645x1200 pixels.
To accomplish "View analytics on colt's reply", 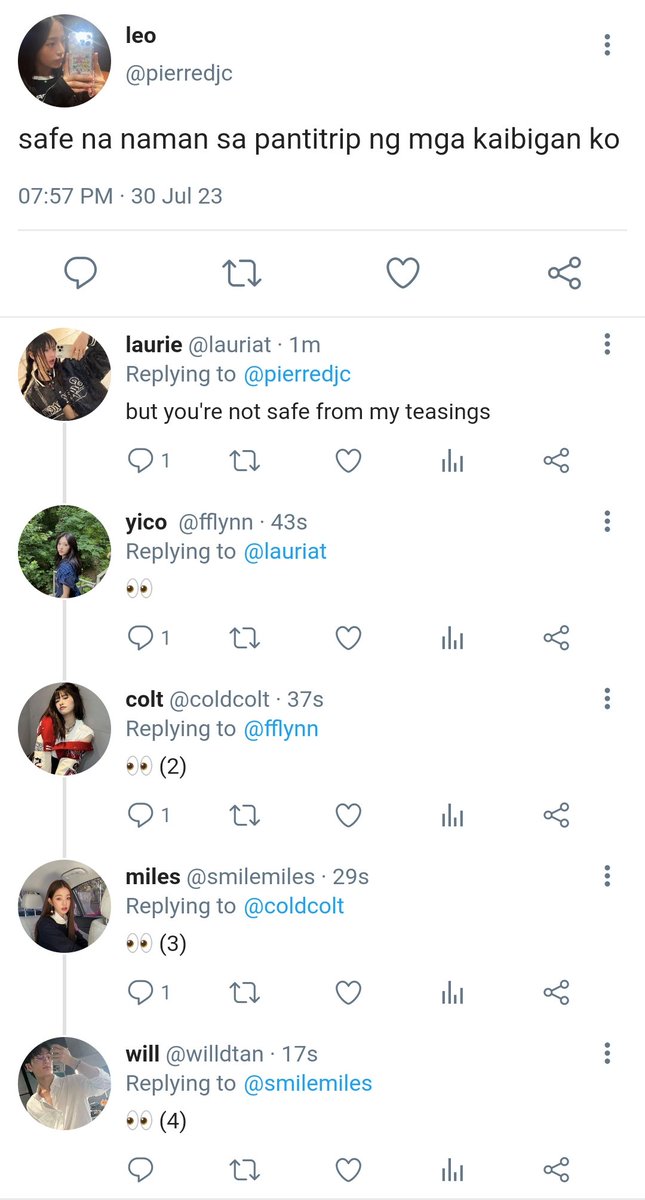I will coord(452,815).
